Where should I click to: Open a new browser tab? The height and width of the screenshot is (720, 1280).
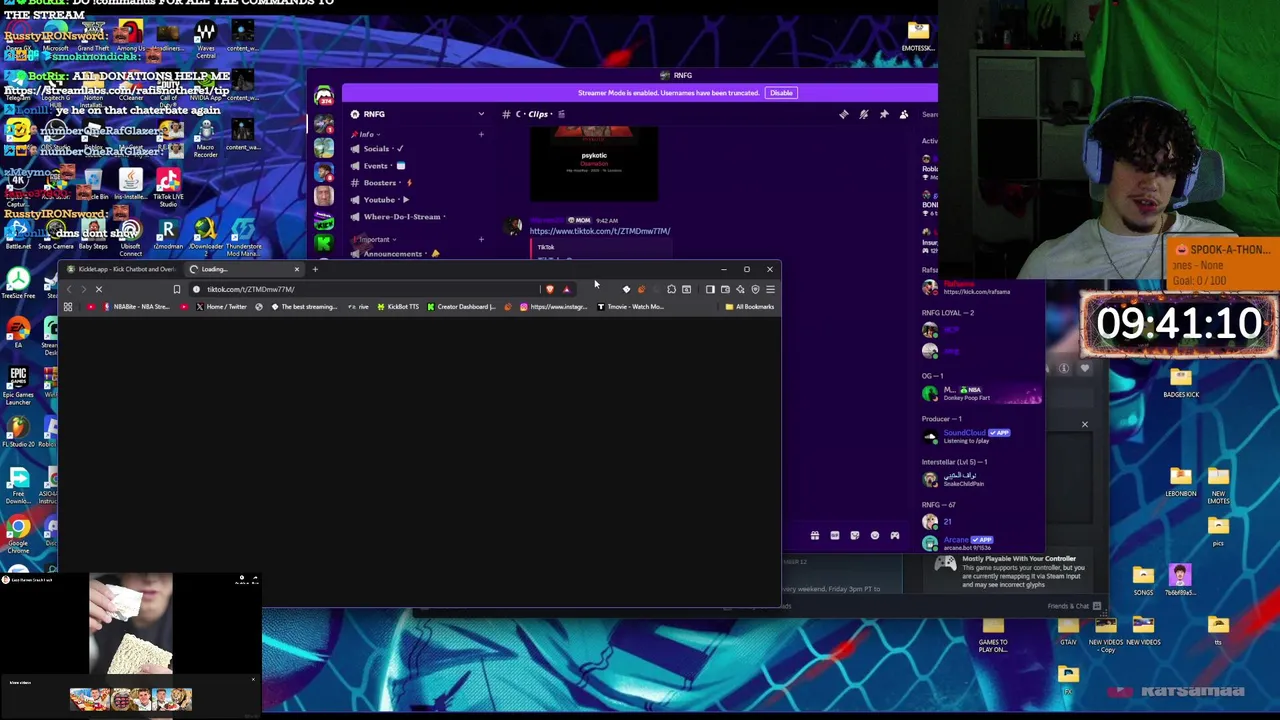(x=315, y=269)
